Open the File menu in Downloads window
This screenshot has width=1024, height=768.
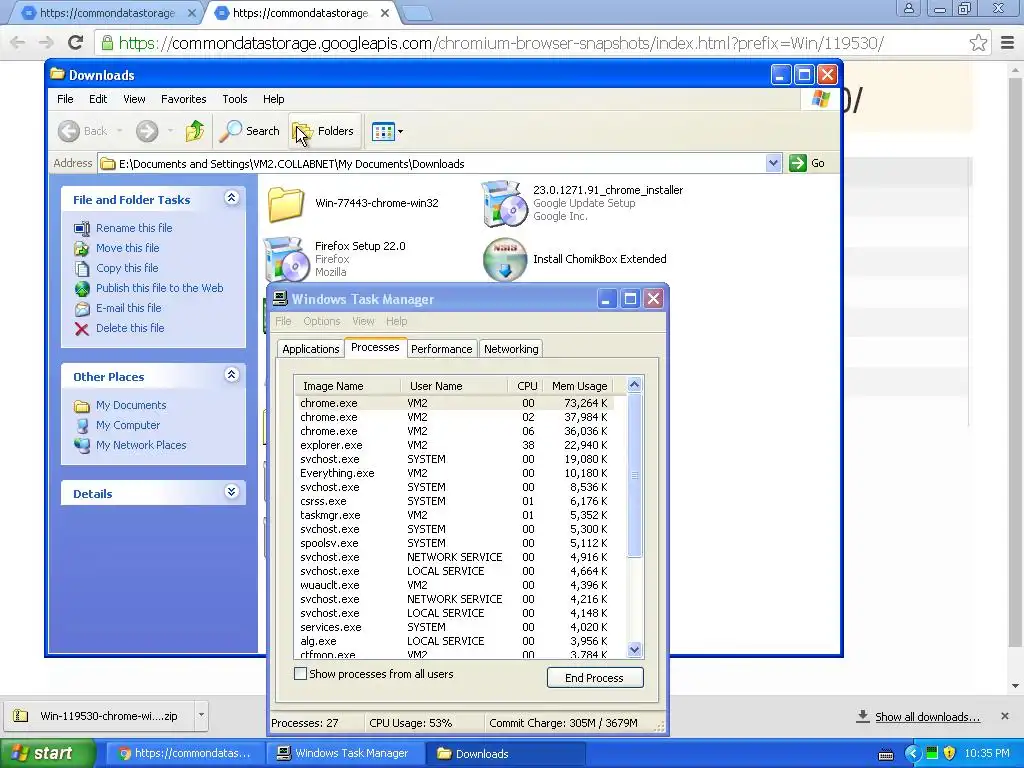point(65,99)
